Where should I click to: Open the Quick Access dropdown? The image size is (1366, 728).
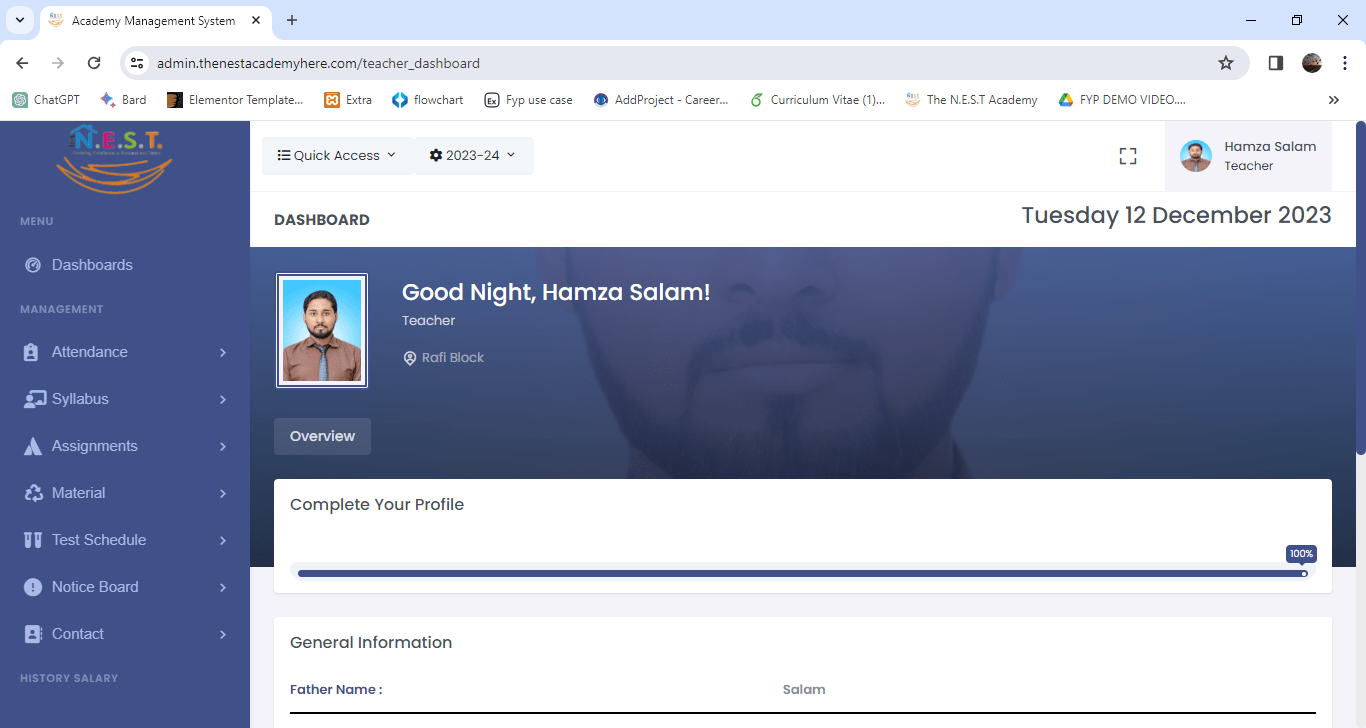(x=337, y=155)
